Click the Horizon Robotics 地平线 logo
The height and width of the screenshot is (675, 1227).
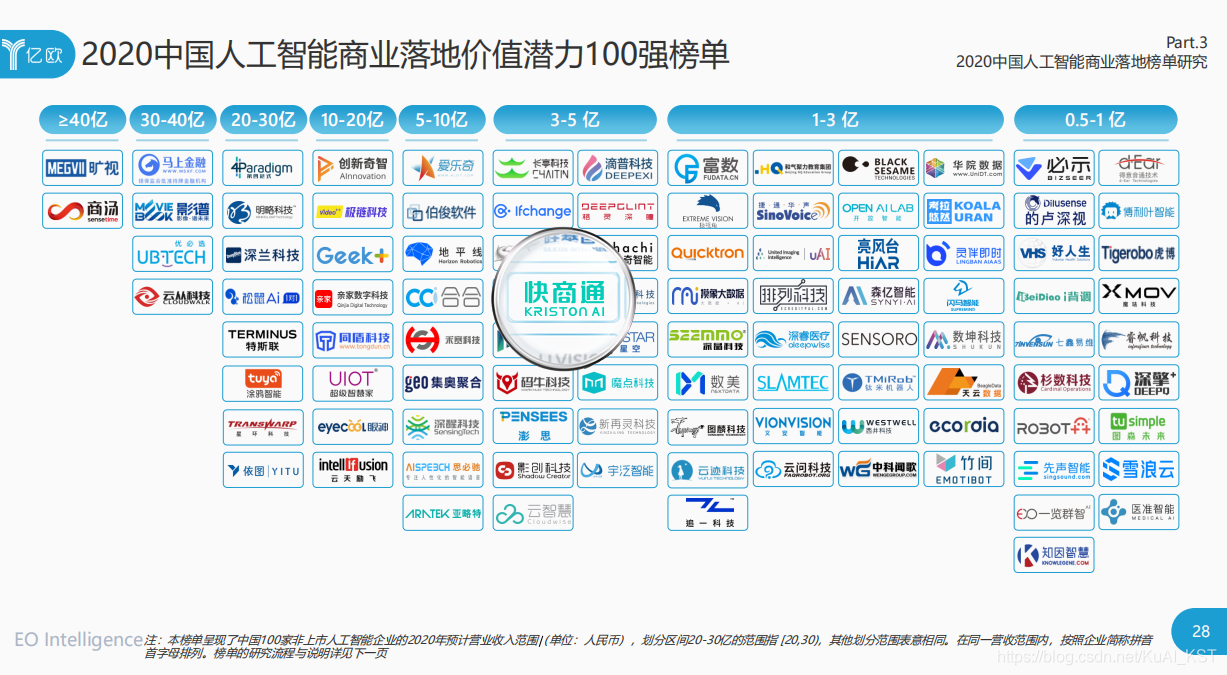(443, 254)
